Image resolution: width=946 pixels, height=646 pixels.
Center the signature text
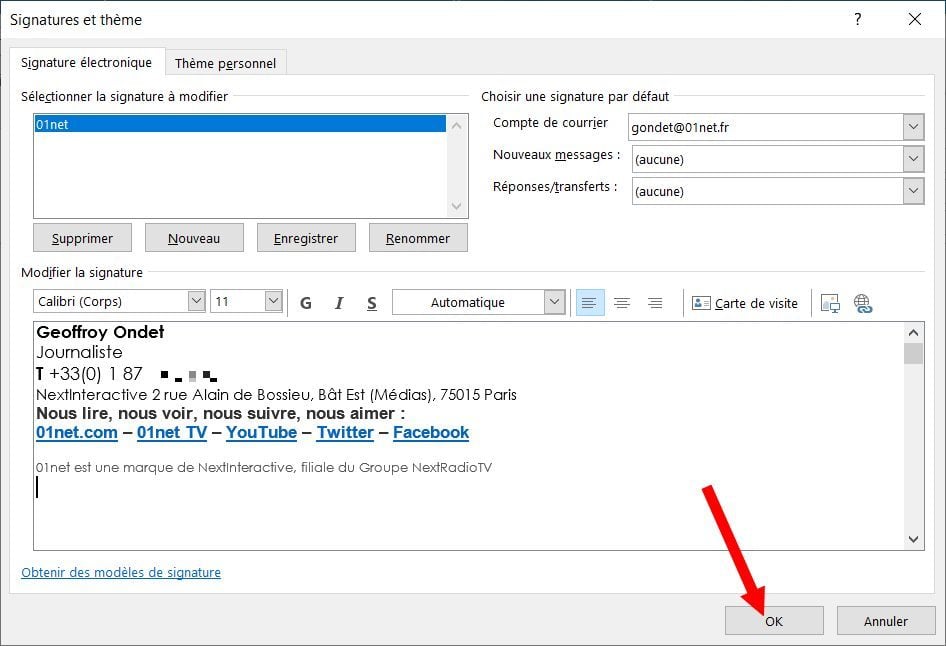click(x=622, y=303)
